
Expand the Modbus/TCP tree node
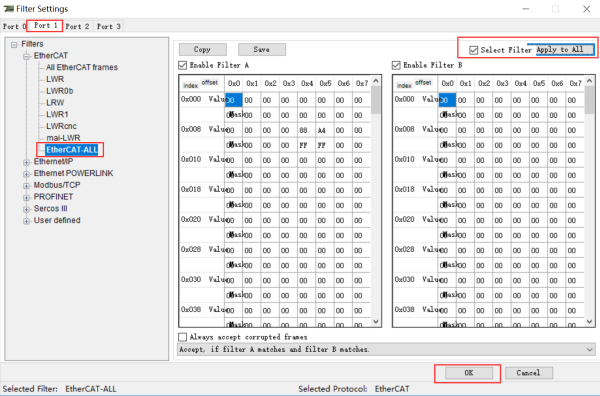click(x=26, y=186)
